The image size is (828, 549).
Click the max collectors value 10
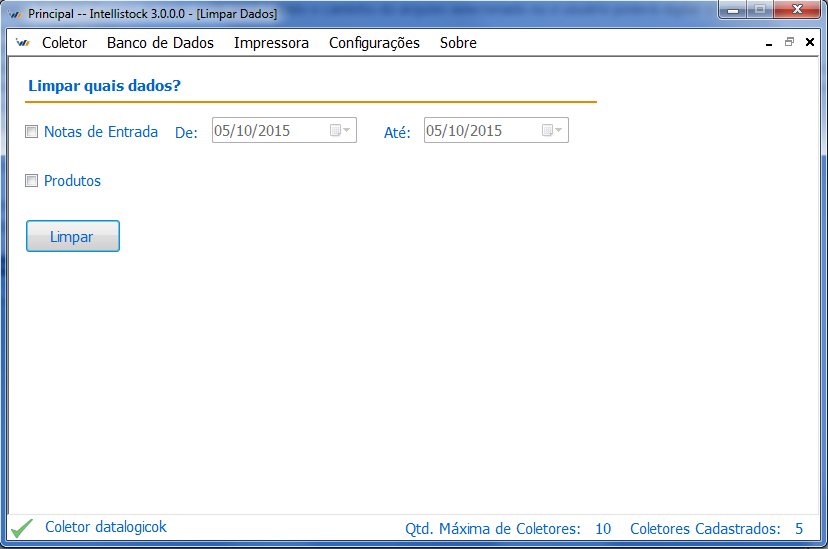pos(603,528)
